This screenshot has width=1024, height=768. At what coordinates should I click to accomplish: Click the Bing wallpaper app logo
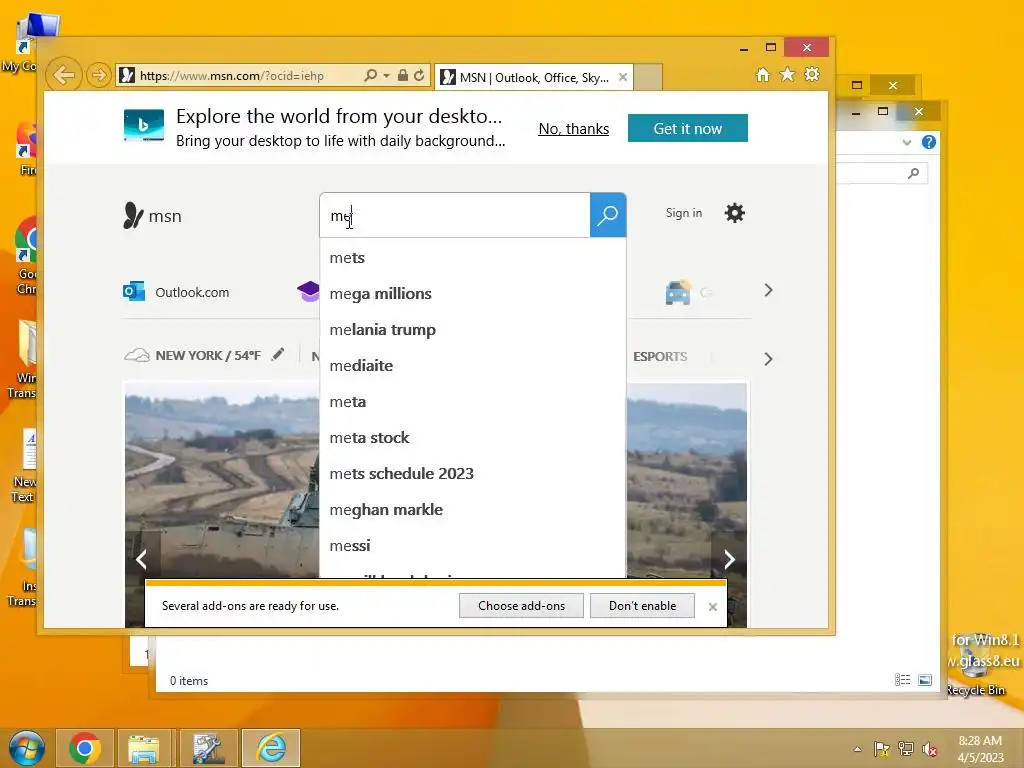pos(144,125)
